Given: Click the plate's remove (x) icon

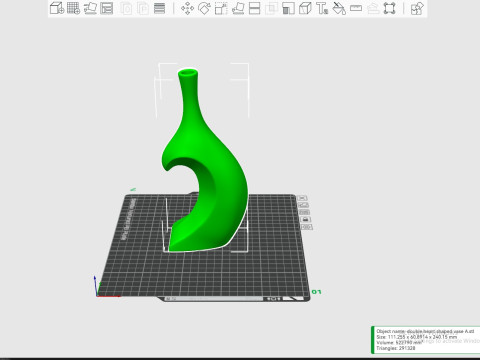Looking at the screenshot, I should (302, 198).
